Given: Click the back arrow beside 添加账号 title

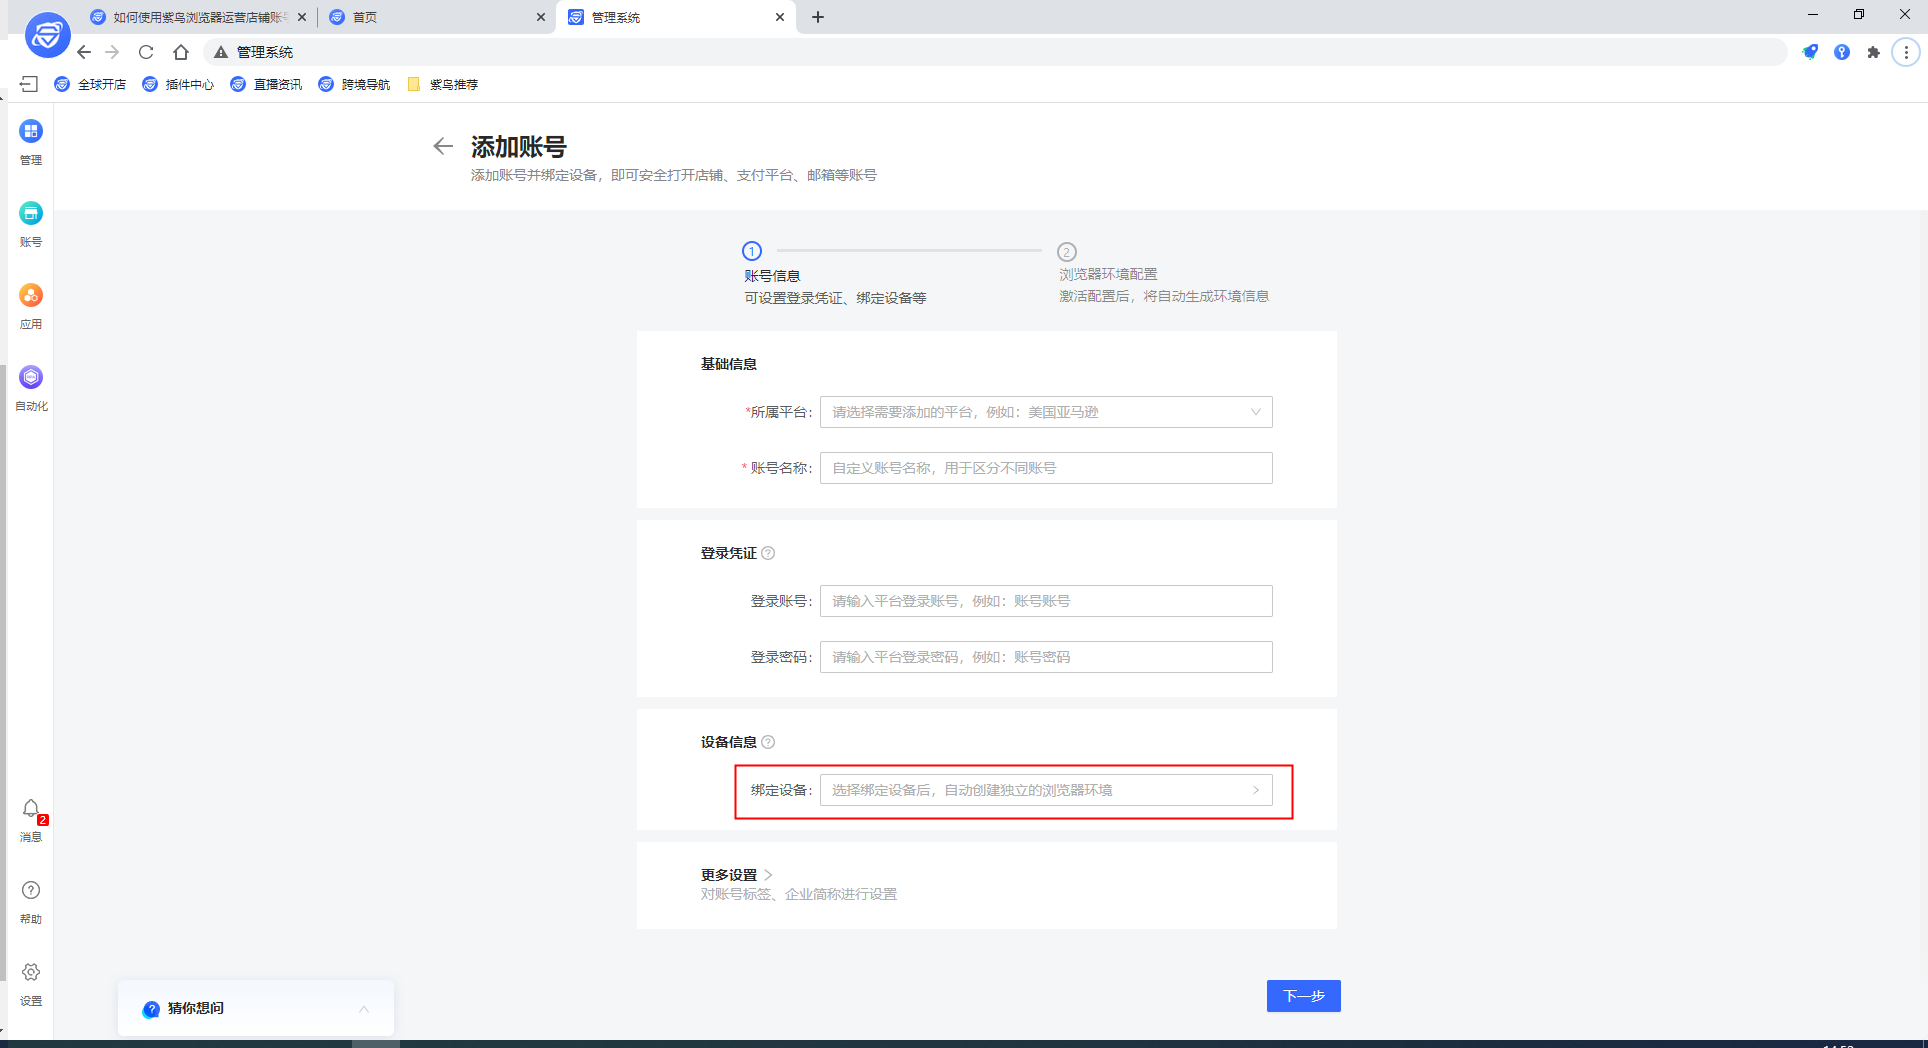Looking at the screenshot, I should pyautogui.click(x=443, y=146).
